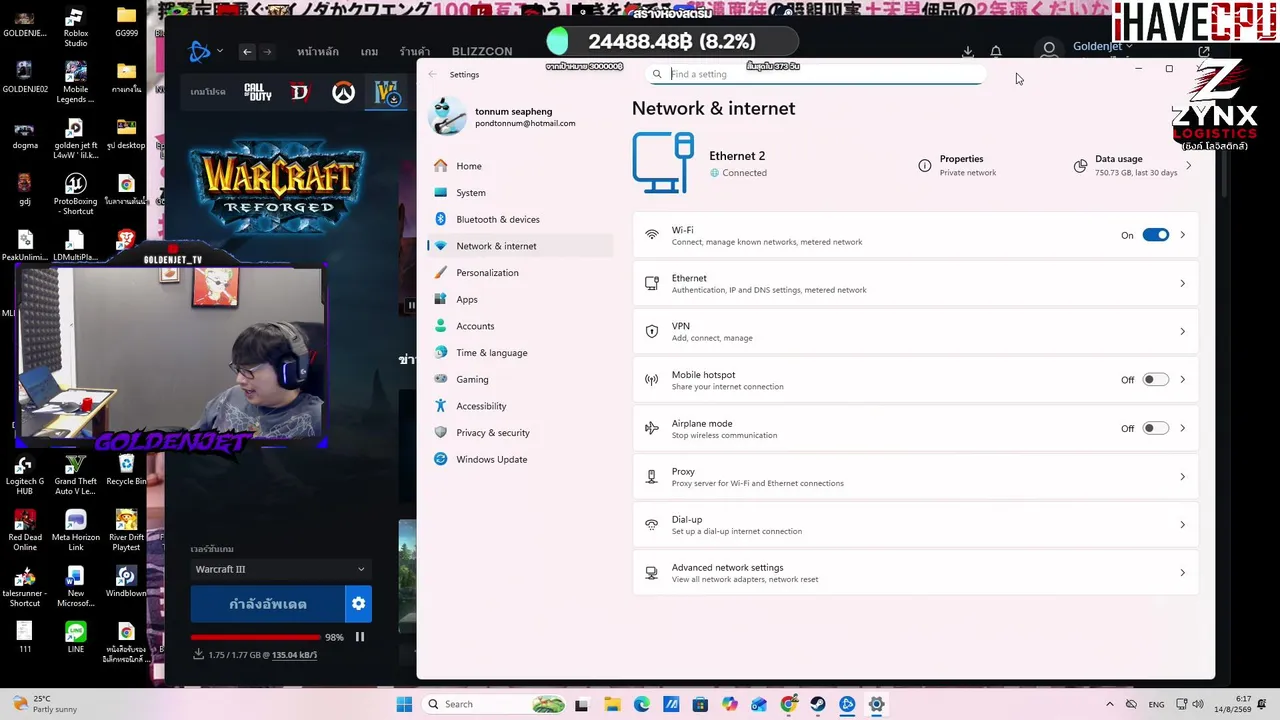Screen dimensions: 1280x720
Task: Open Mobile hotspot details chevron
Action: coord(1182,380)
